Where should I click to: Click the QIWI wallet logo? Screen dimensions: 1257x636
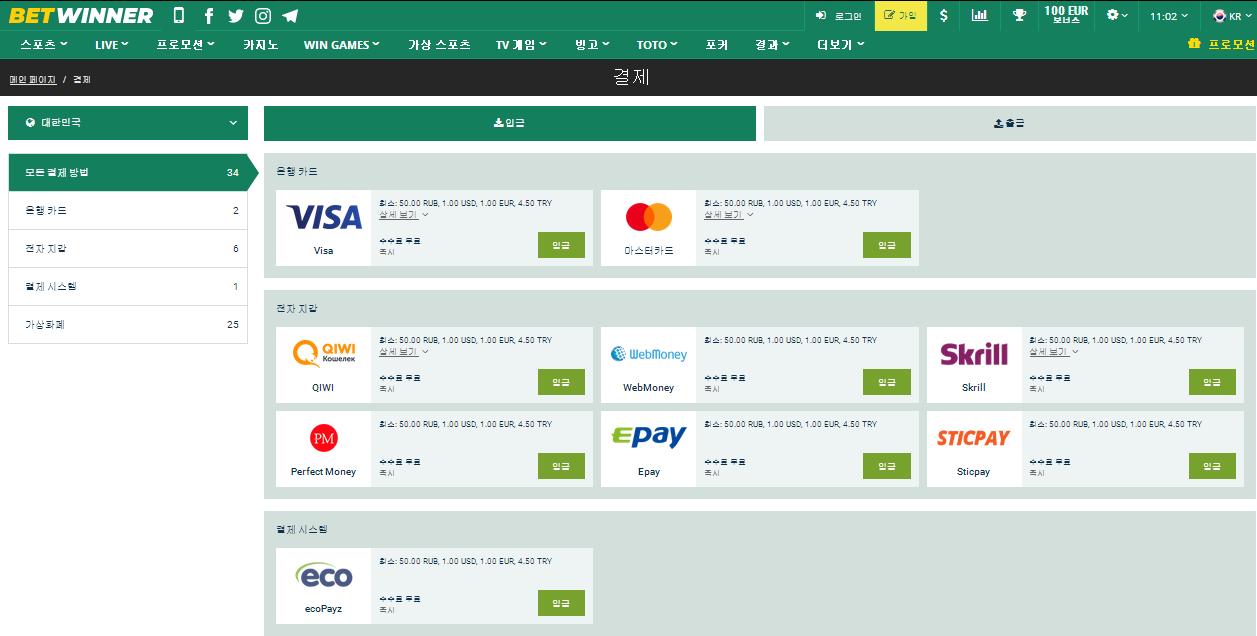pyautogui.click(x=324, y=353)
